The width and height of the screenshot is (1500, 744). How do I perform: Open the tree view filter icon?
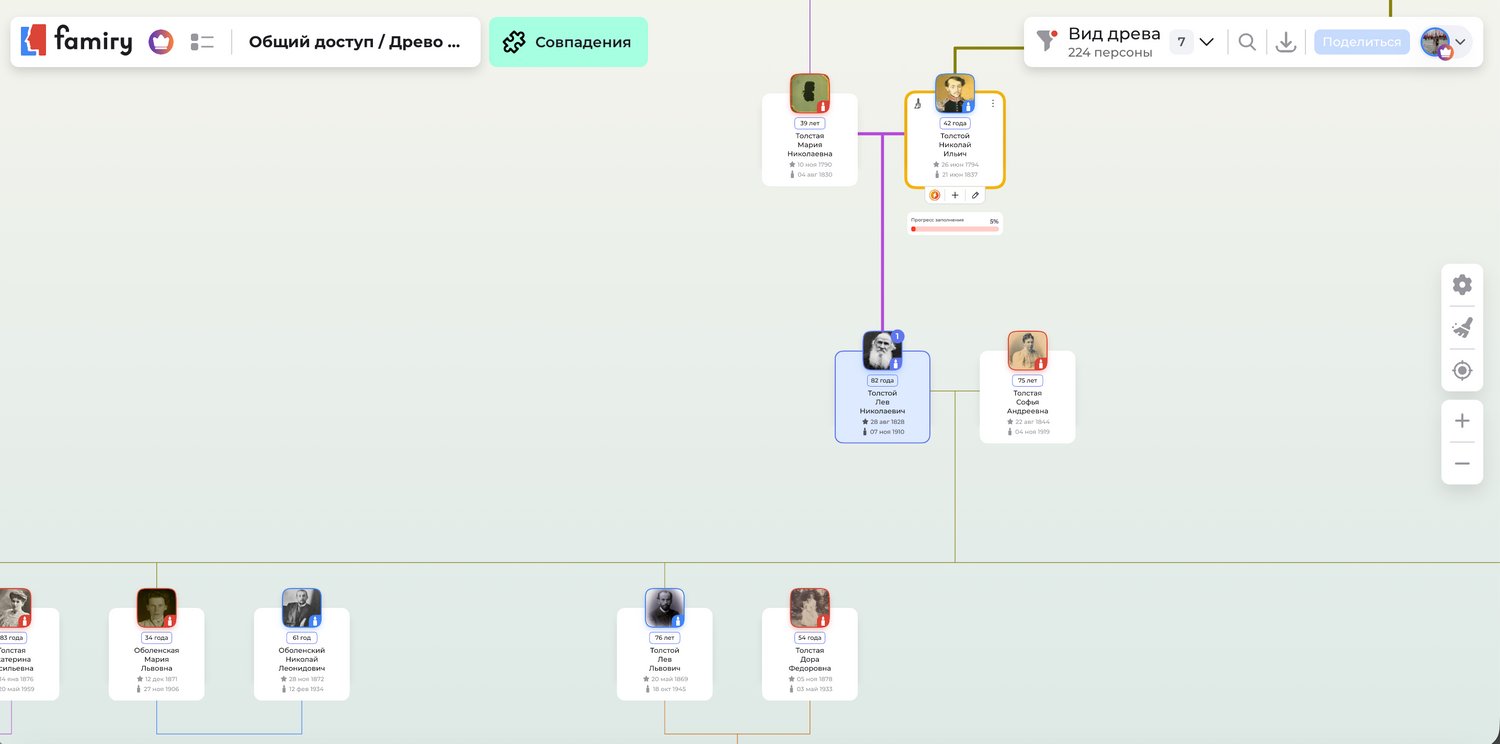[x=1047, y=41]
